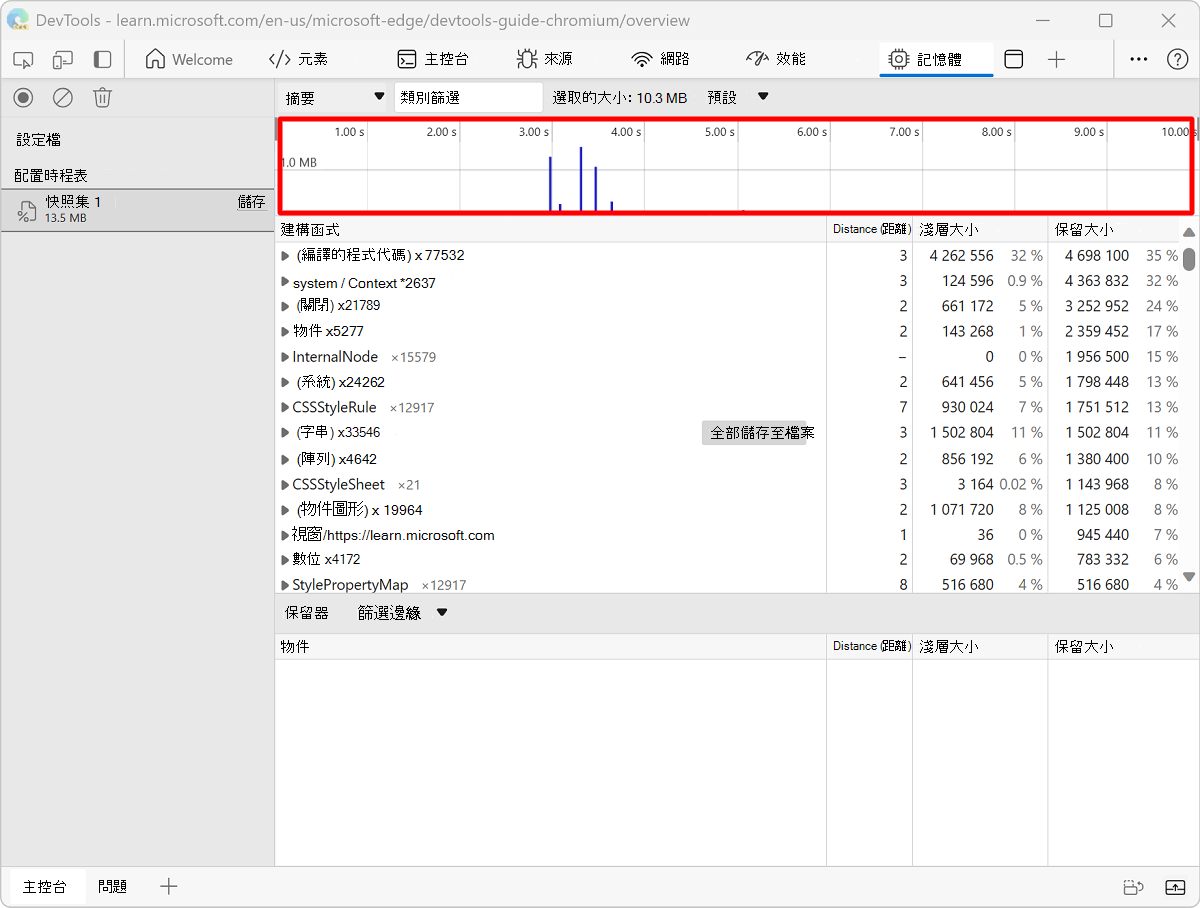The width and height of the screenshot is (1200, 908).
Task: Sort by 建構函式 column header
Action: click(551, 230)
